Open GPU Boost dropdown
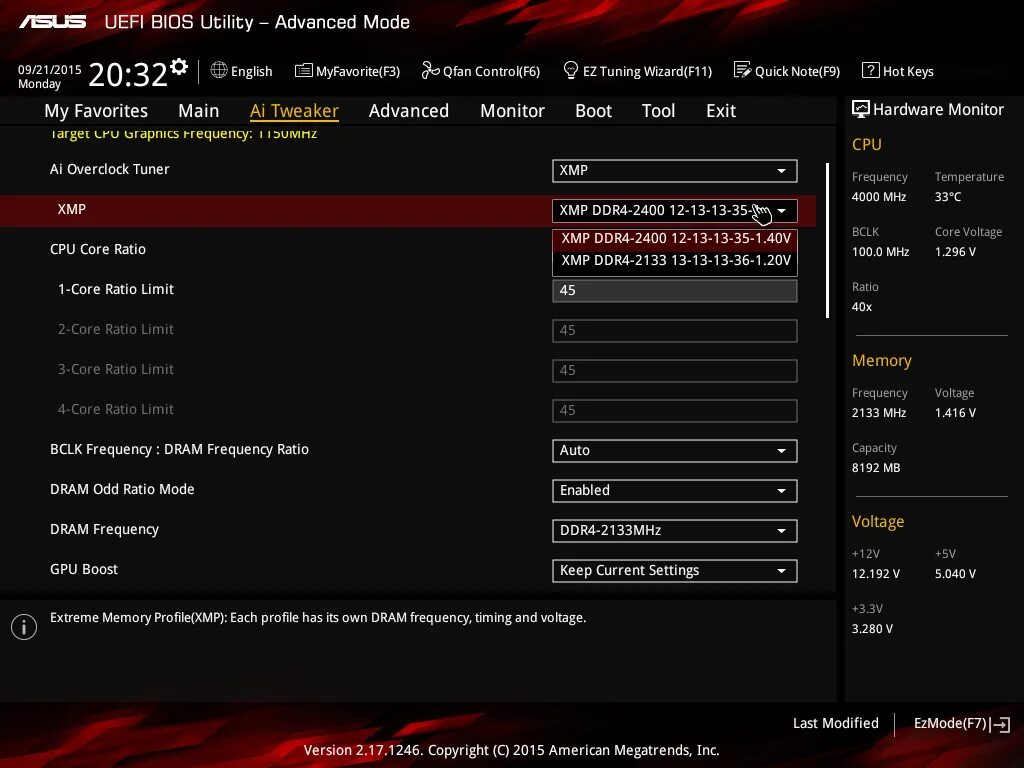1024x768 pixels. (675, 571)
